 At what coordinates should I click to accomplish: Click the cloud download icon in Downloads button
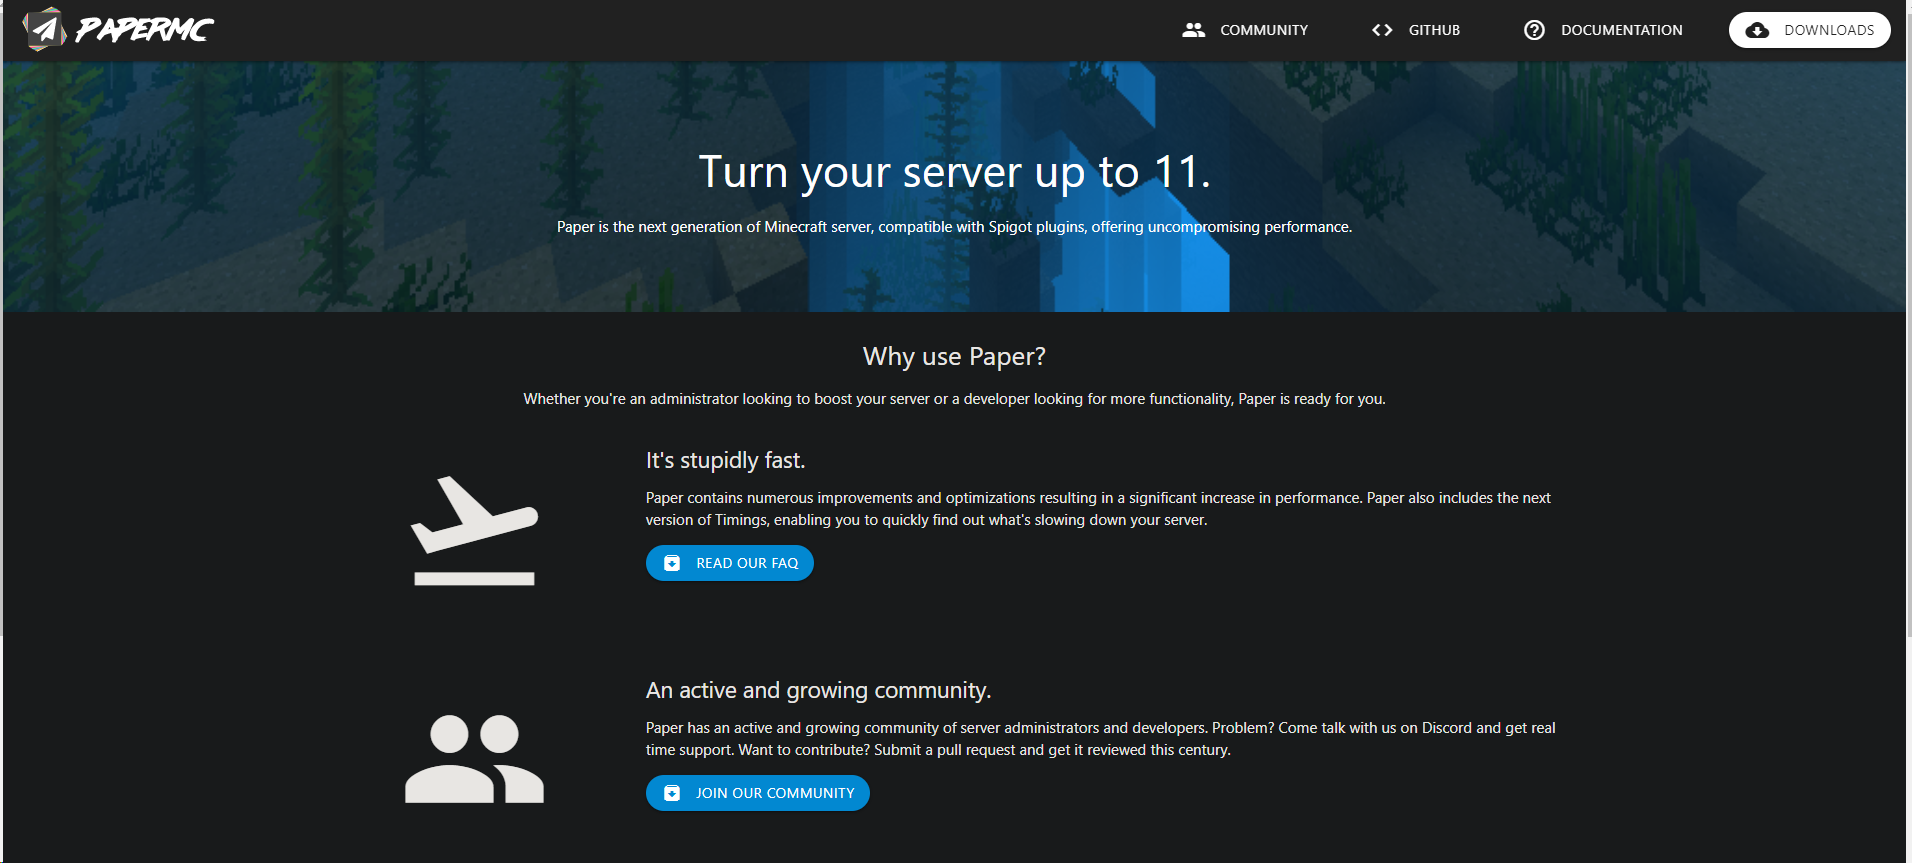(1757, 30)
